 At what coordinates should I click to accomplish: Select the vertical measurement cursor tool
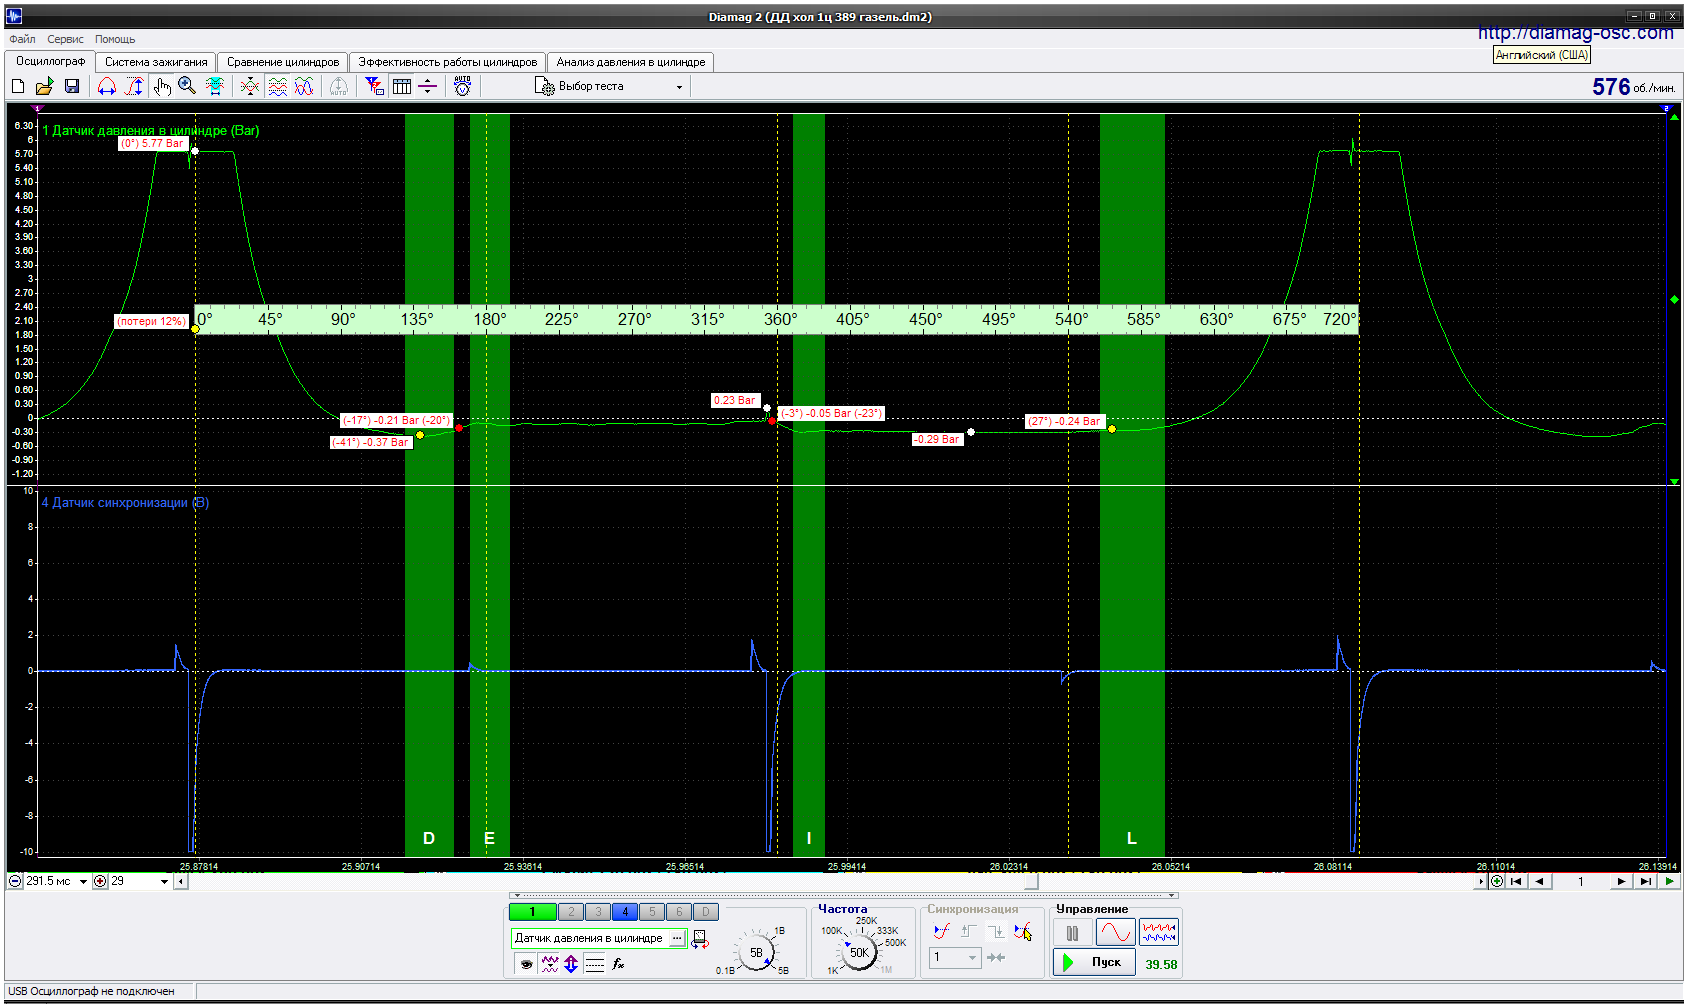(134, 87)
